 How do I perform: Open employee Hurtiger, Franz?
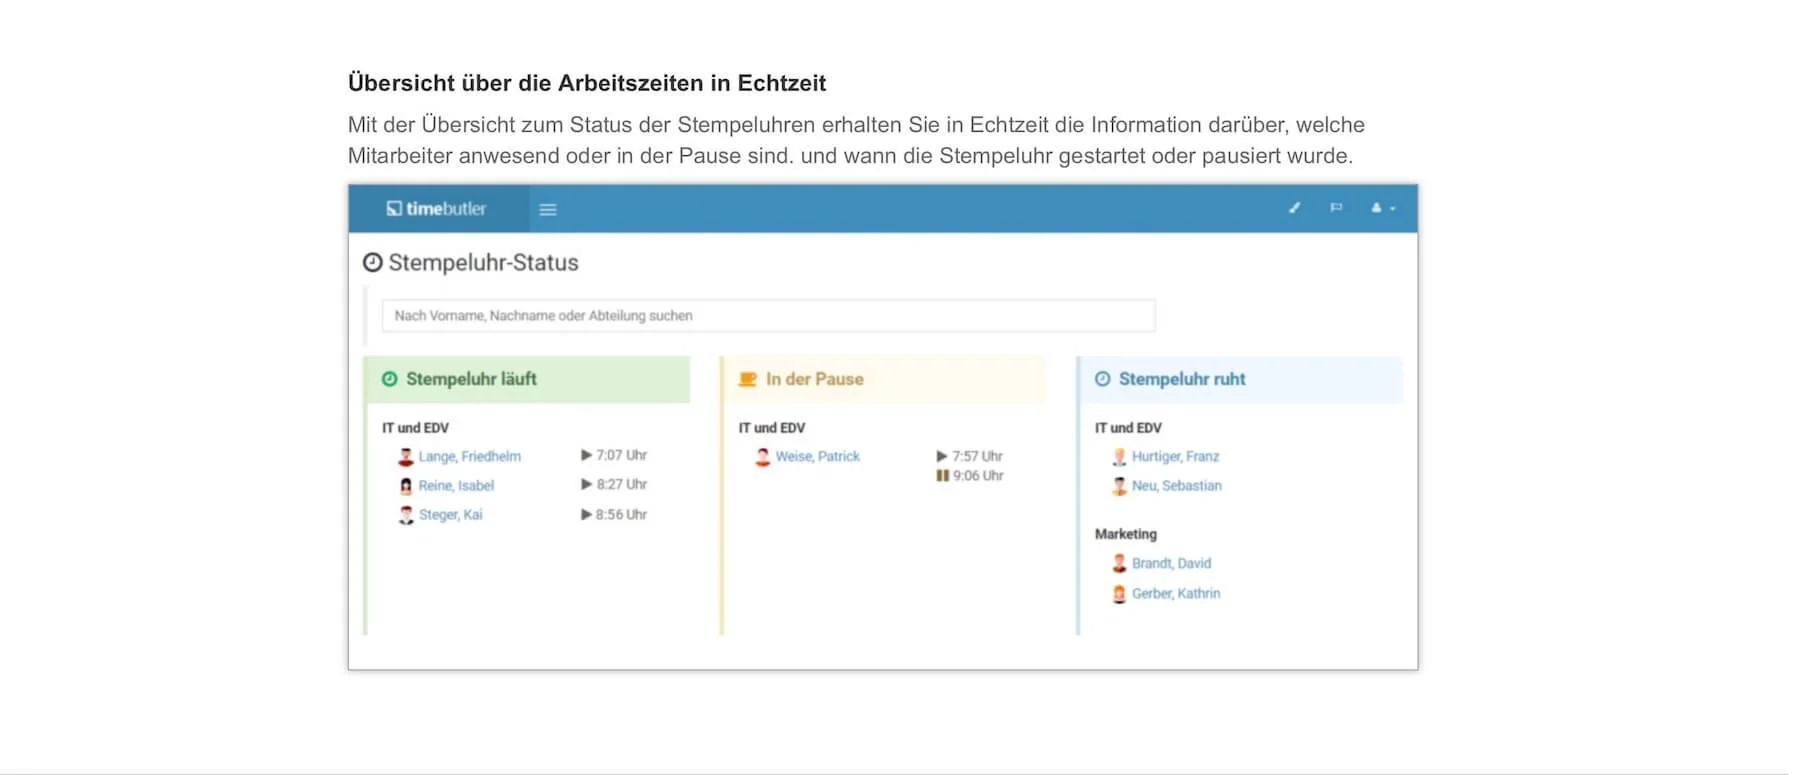tap(1175, 456)
